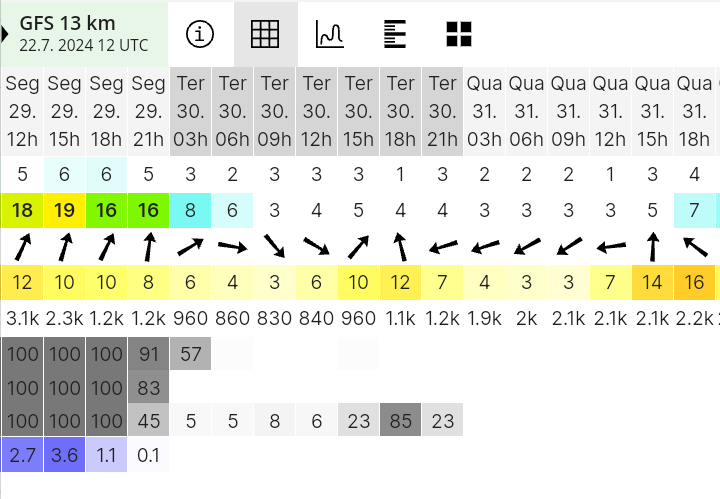The height and width of the screenshot is (499, 720).
Task: Click the north-pointing arrow under Qua 15h
Action: (x=652, y=247)
